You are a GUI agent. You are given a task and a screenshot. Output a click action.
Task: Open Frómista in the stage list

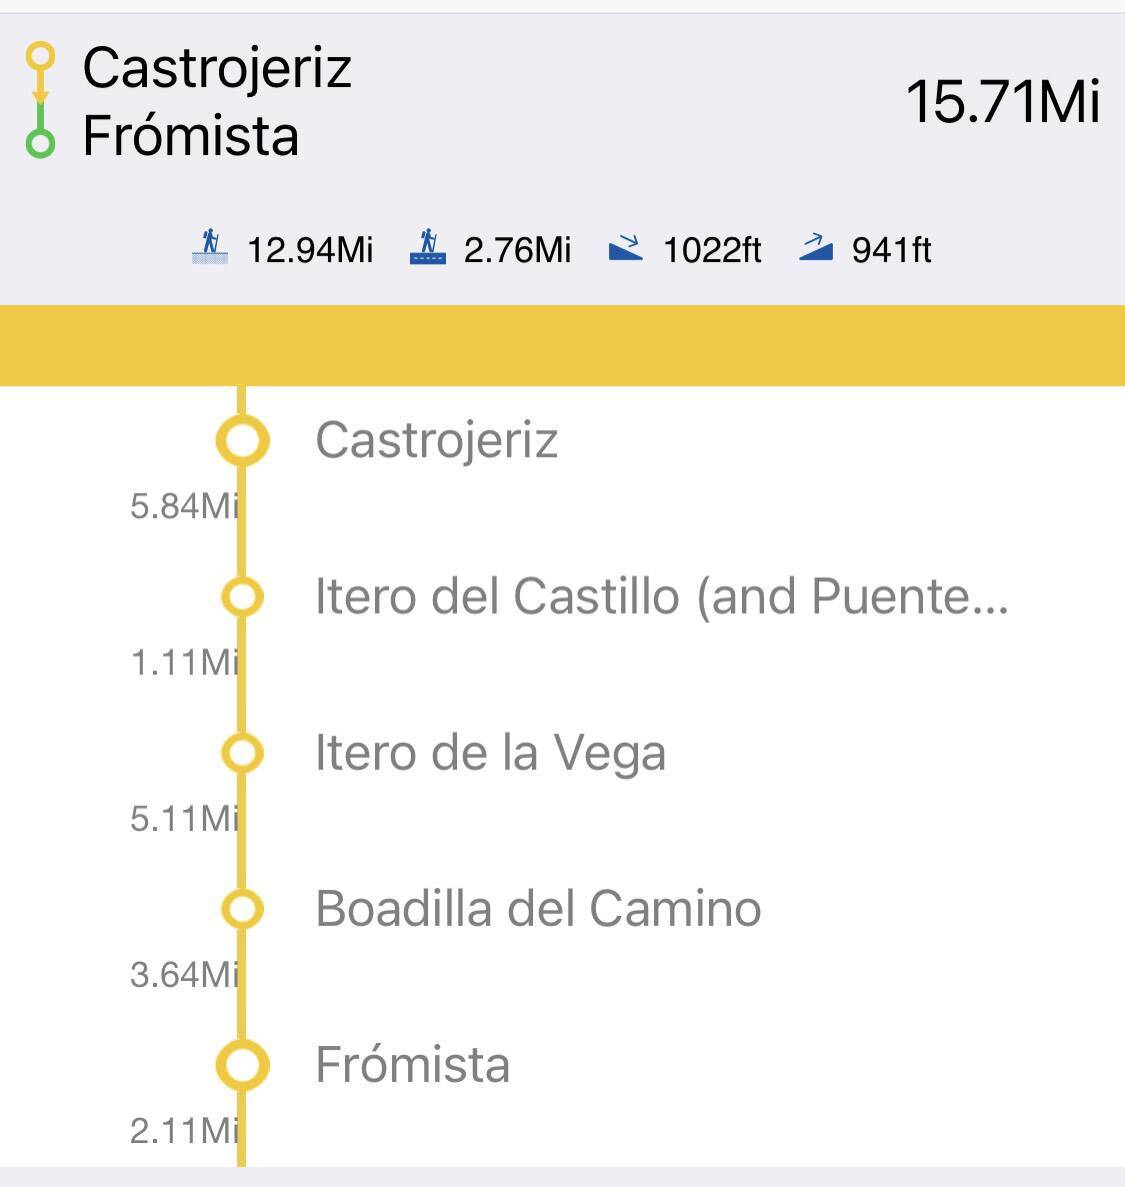coord(412,1065)
